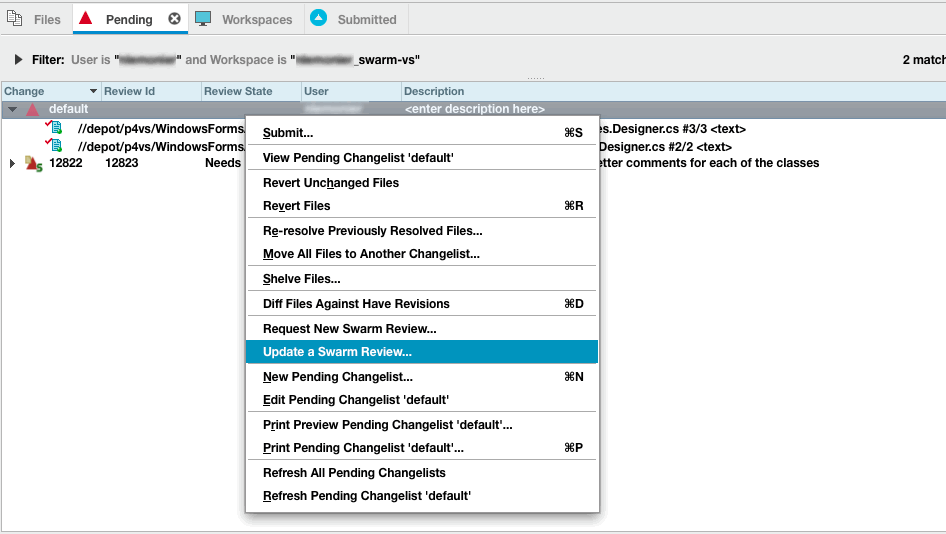
Task: Switch to the Workspaces tab
Action: point(257,19)
